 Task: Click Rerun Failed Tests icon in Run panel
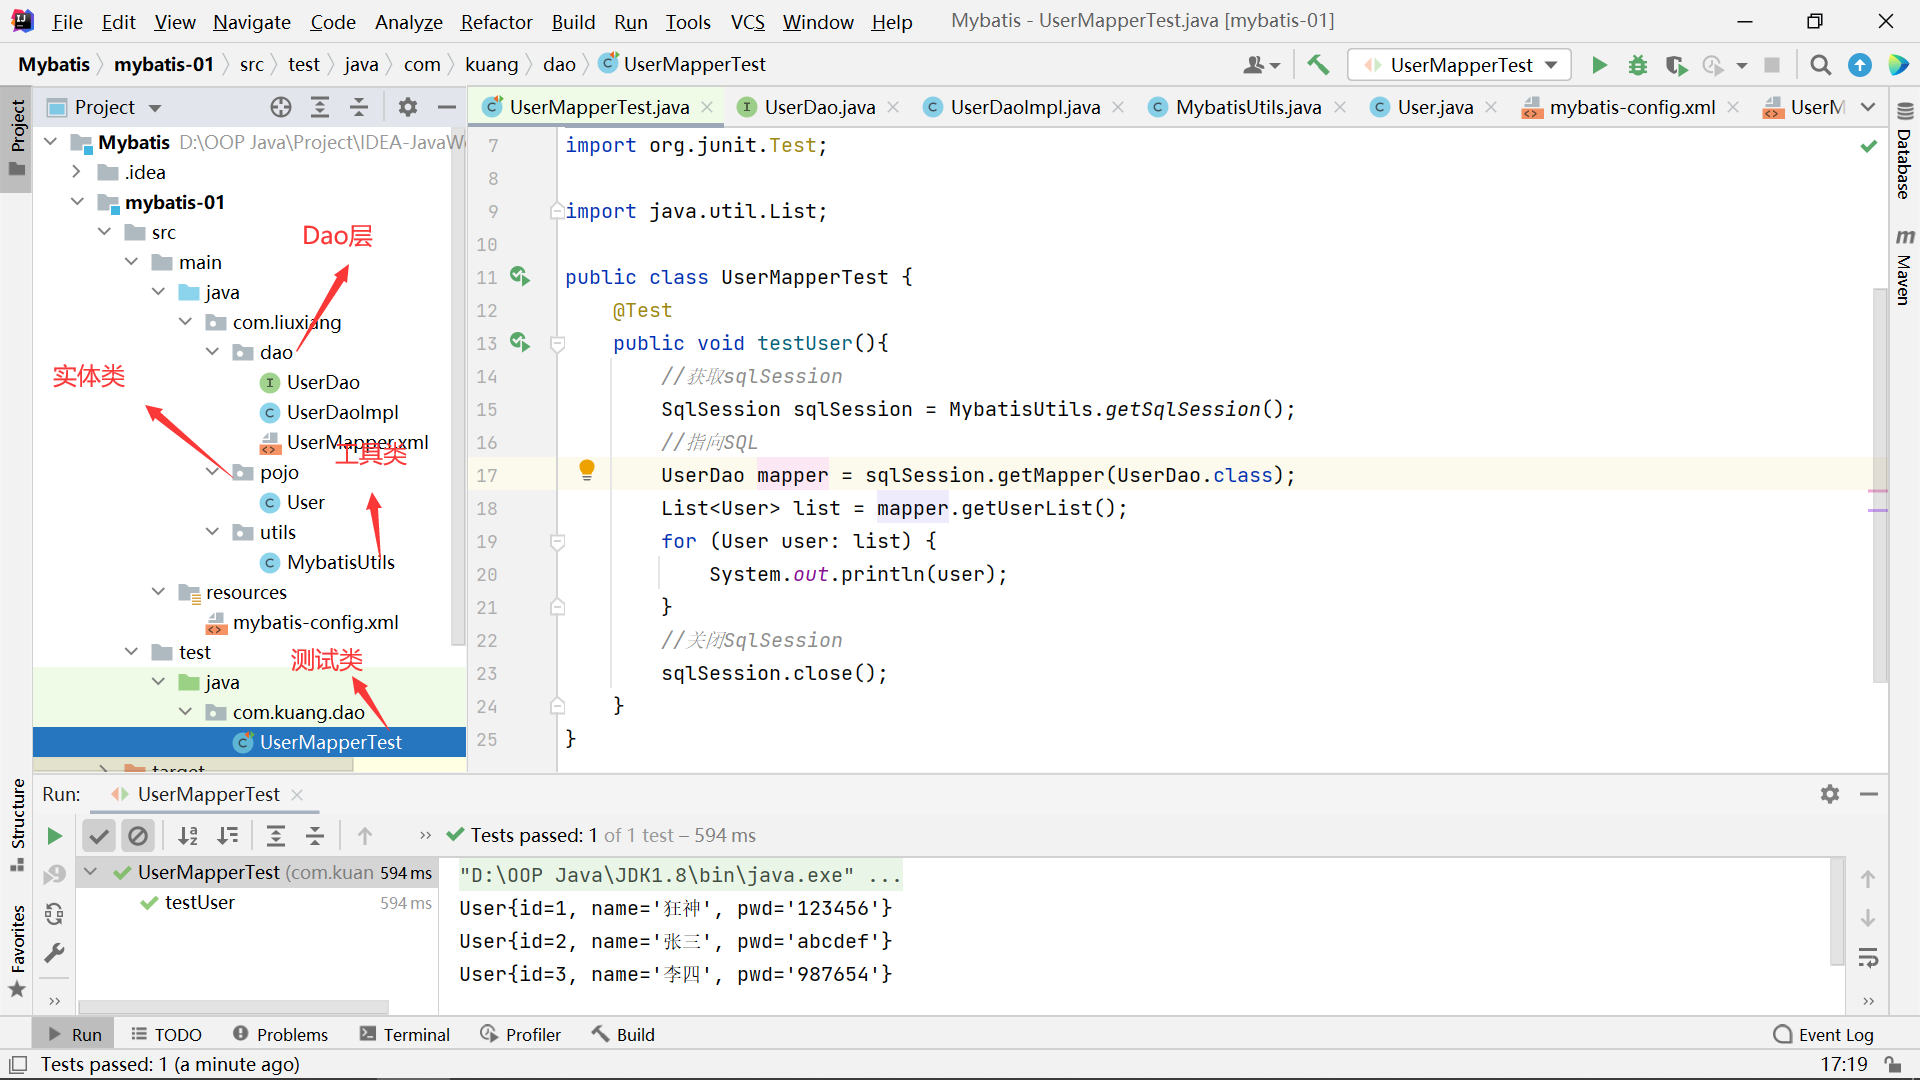54,874
